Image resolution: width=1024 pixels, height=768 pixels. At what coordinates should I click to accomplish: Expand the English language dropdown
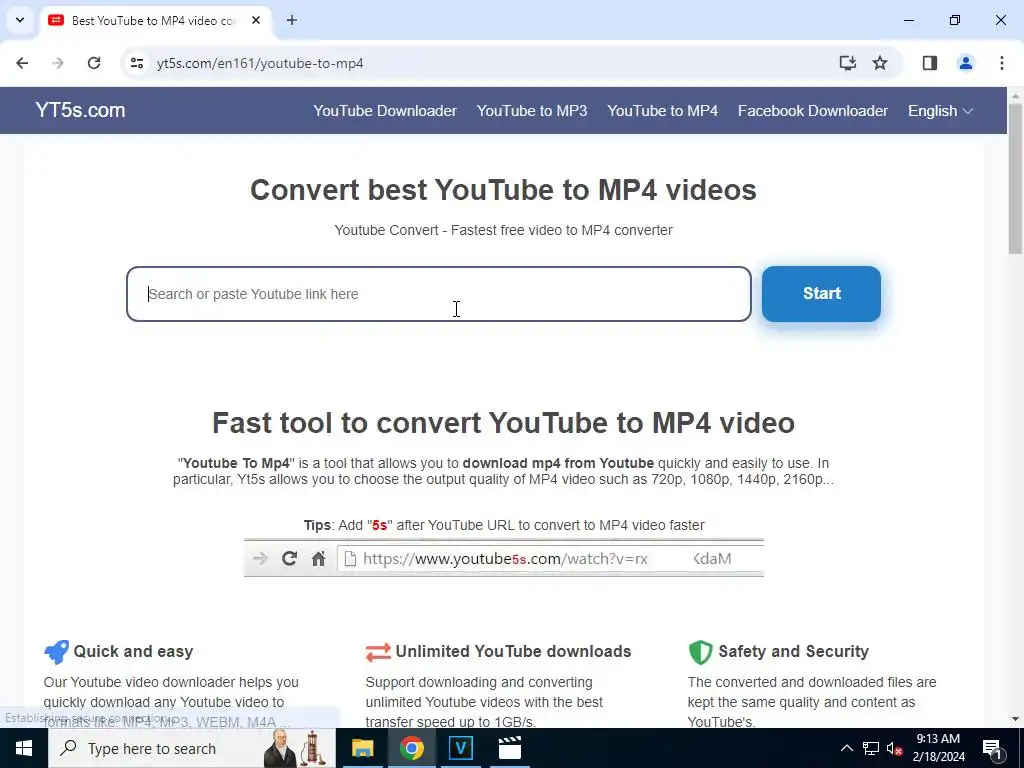(940, 111)
